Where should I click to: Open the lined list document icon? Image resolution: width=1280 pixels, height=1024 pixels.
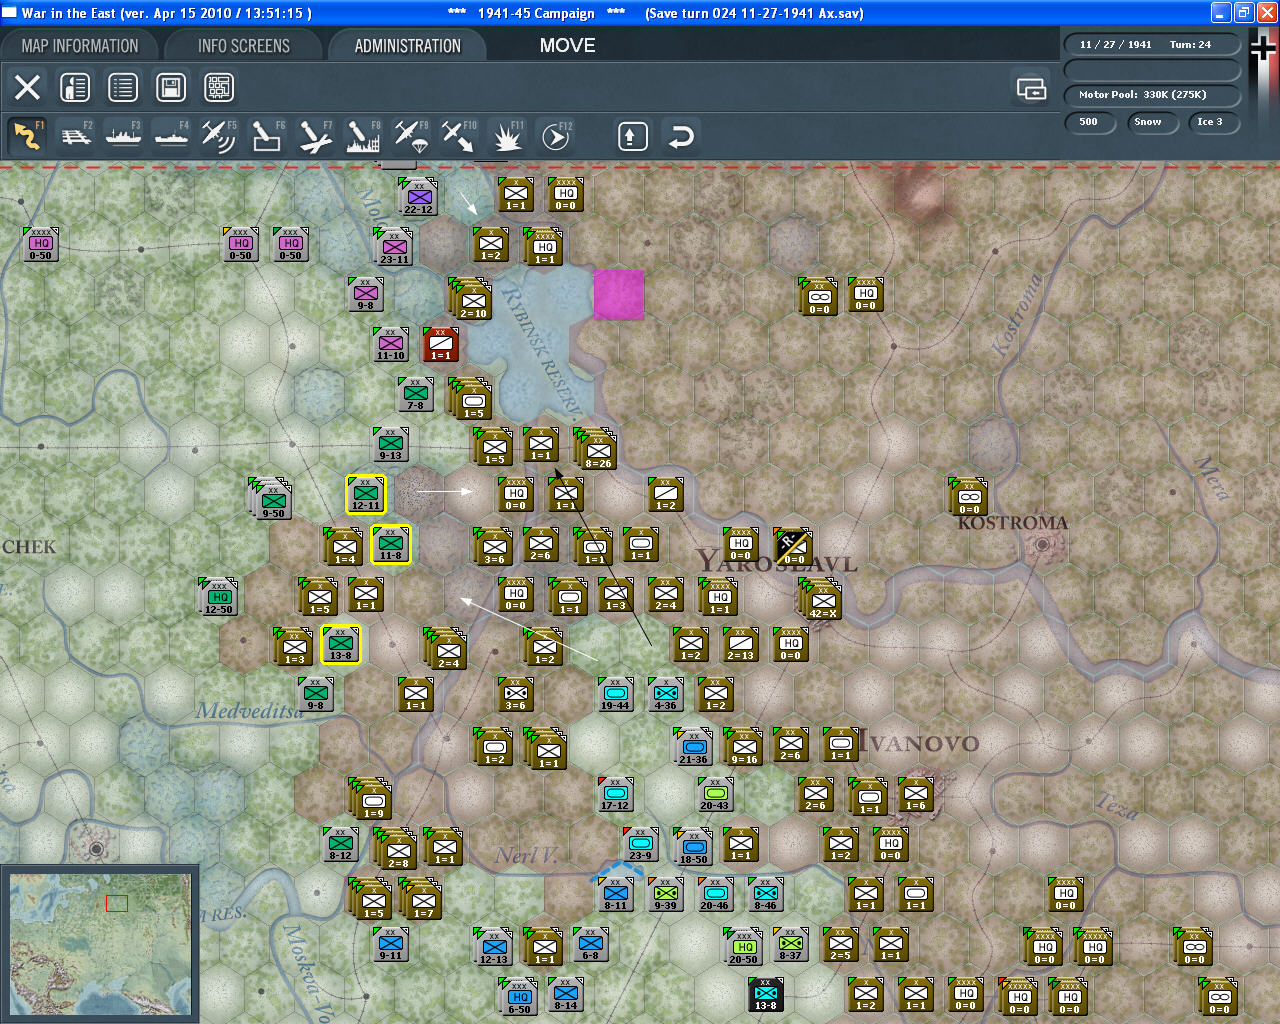[x=123, y=87]
